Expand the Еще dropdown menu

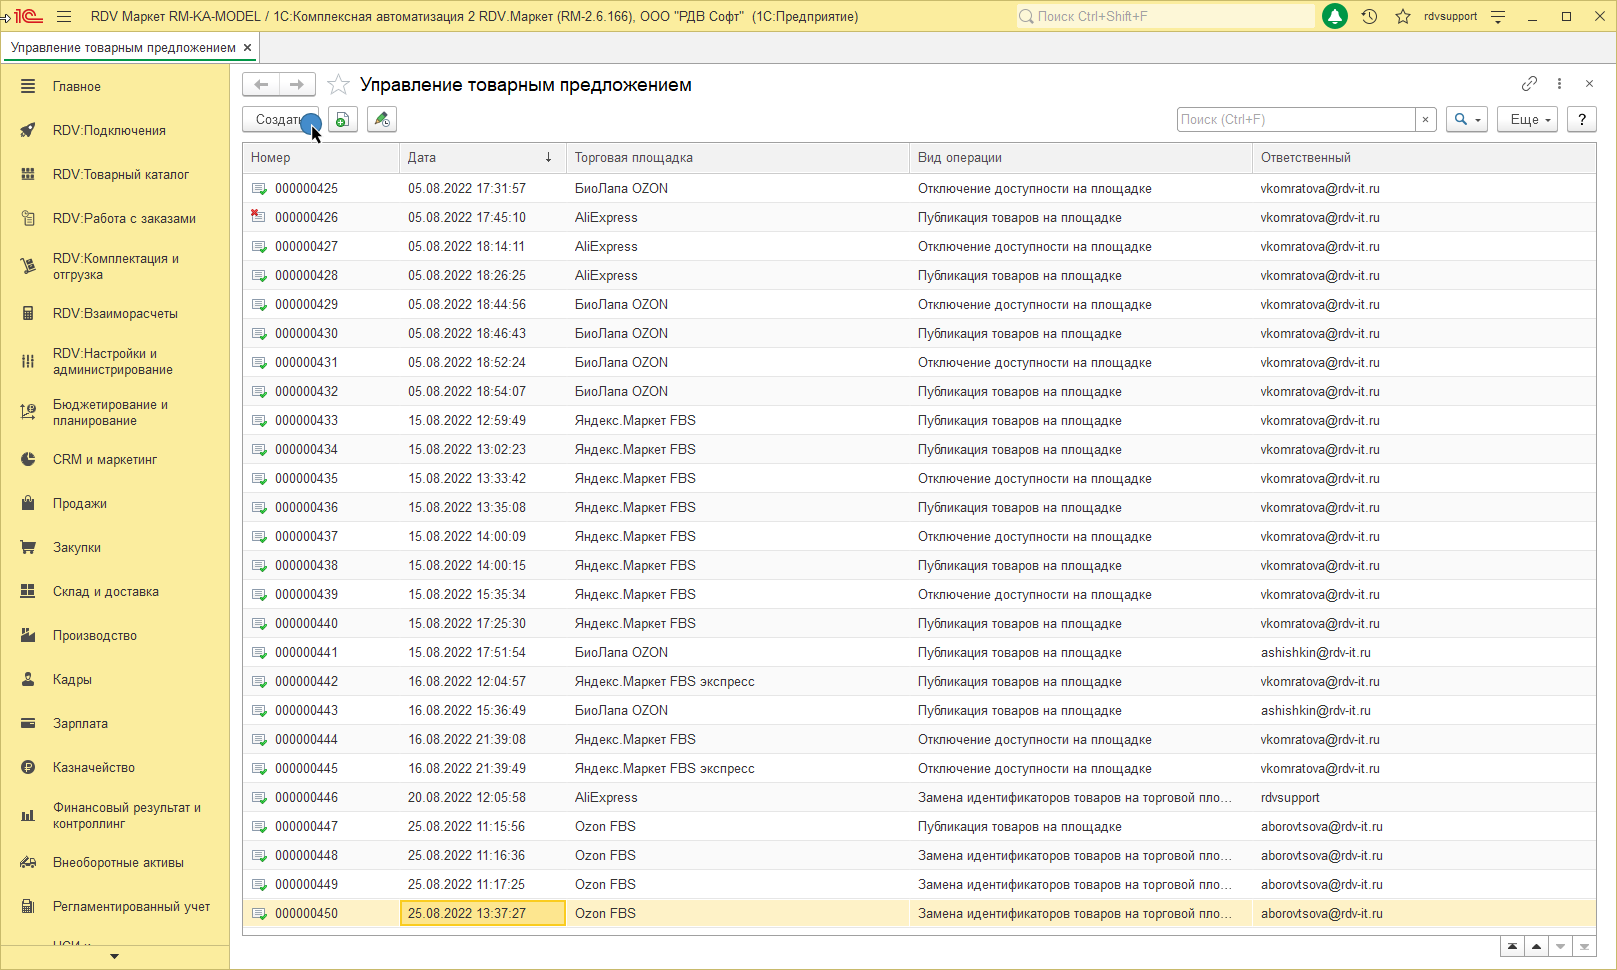(1527, 120)
